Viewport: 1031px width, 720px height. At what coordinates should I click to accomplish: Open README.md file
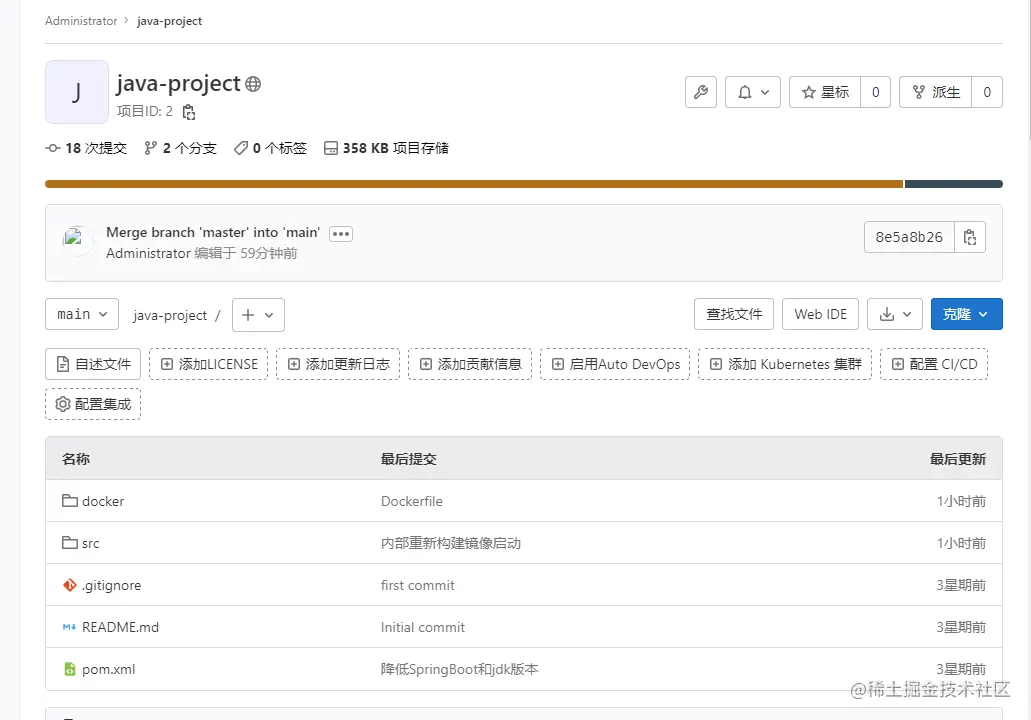click(120, 627)
